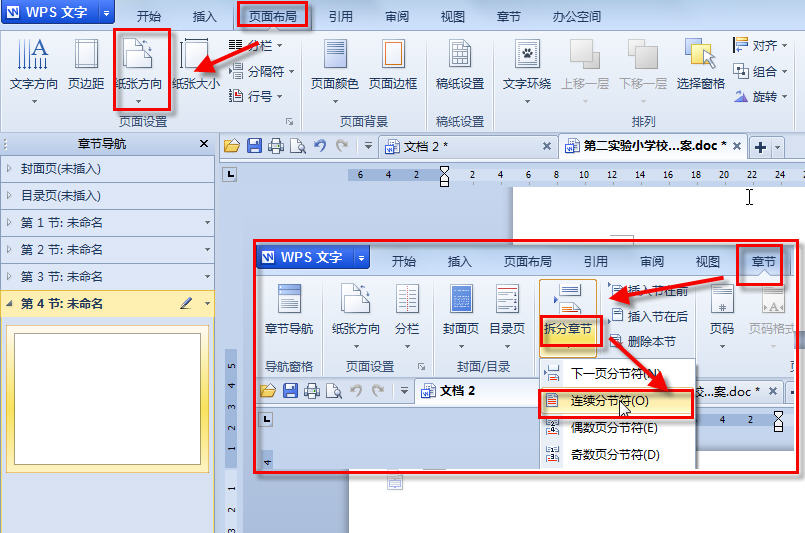Open file with the folder icon in main toolbar
The height and width of the screenshot is (533, 805).
232,146
